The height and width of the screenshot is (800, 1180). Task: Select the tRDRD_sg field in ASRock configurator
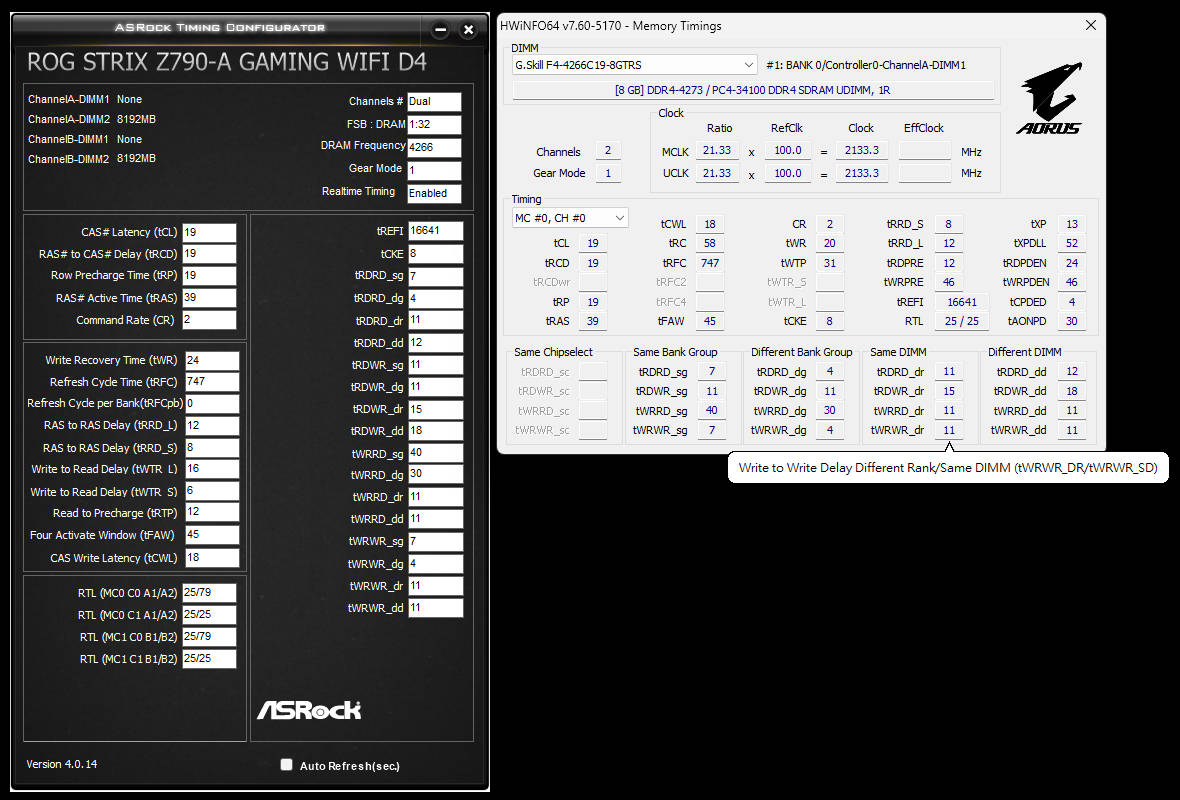click(x=435, y=276)
